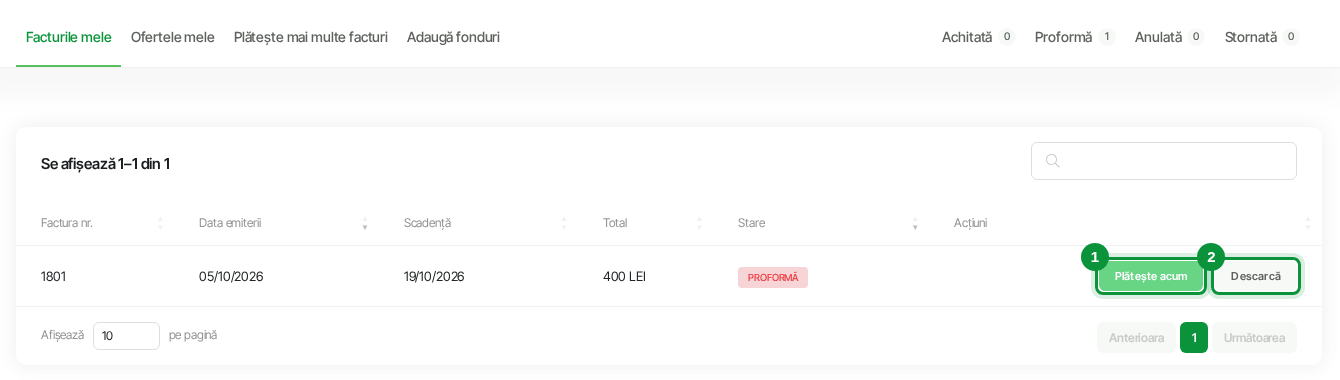Click the search magnifier icon
Screen dimensions: 1340x380
point(1052,161)
